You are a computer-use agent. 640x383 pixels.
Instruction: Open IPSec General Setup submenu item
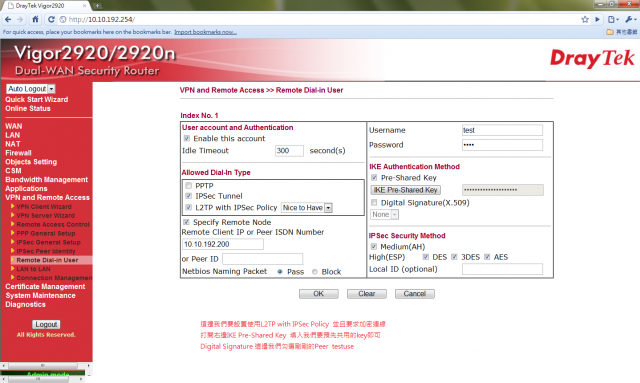pyautogui.click(x=48, y=242)
